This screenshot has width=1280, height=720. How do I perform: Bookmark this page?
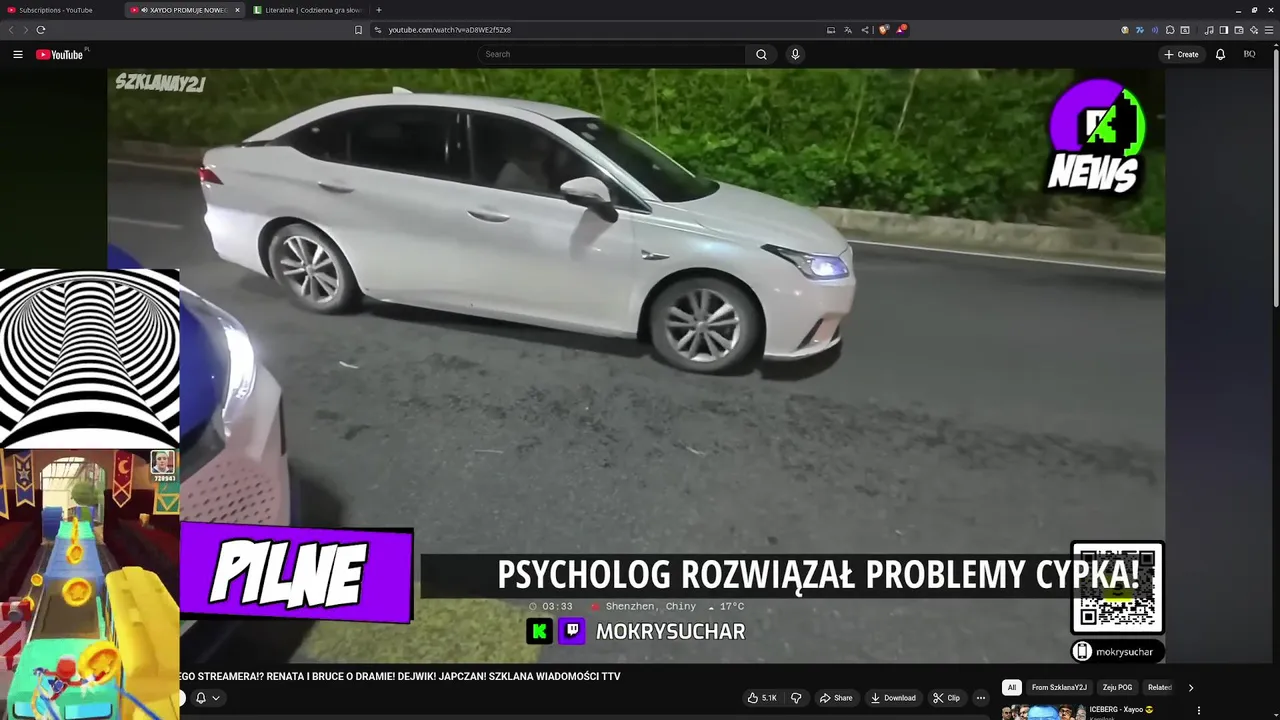pos(358,30)
